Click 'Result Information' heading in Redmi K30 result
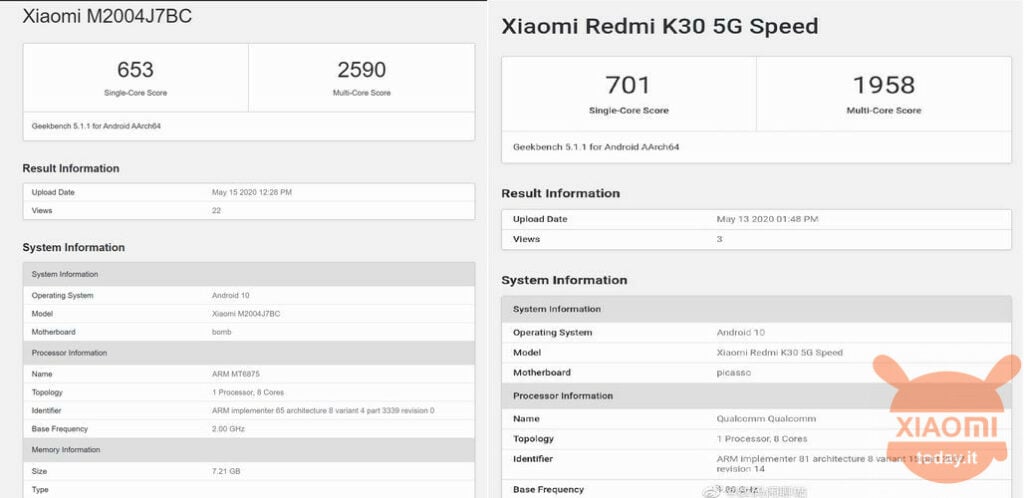This screenshot has height=498, width=1024. pos(560,193)
